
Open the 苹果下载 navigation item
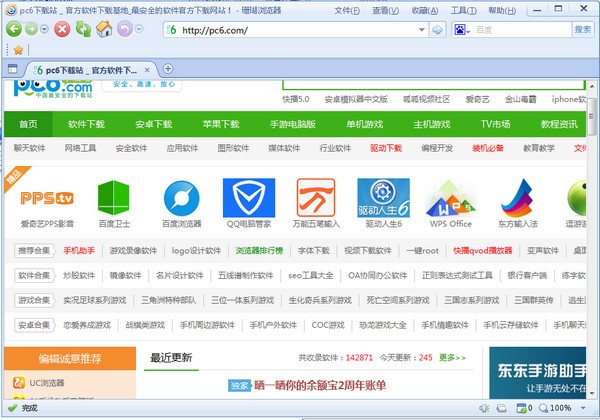pyautogui.click(x=221, y=124)
